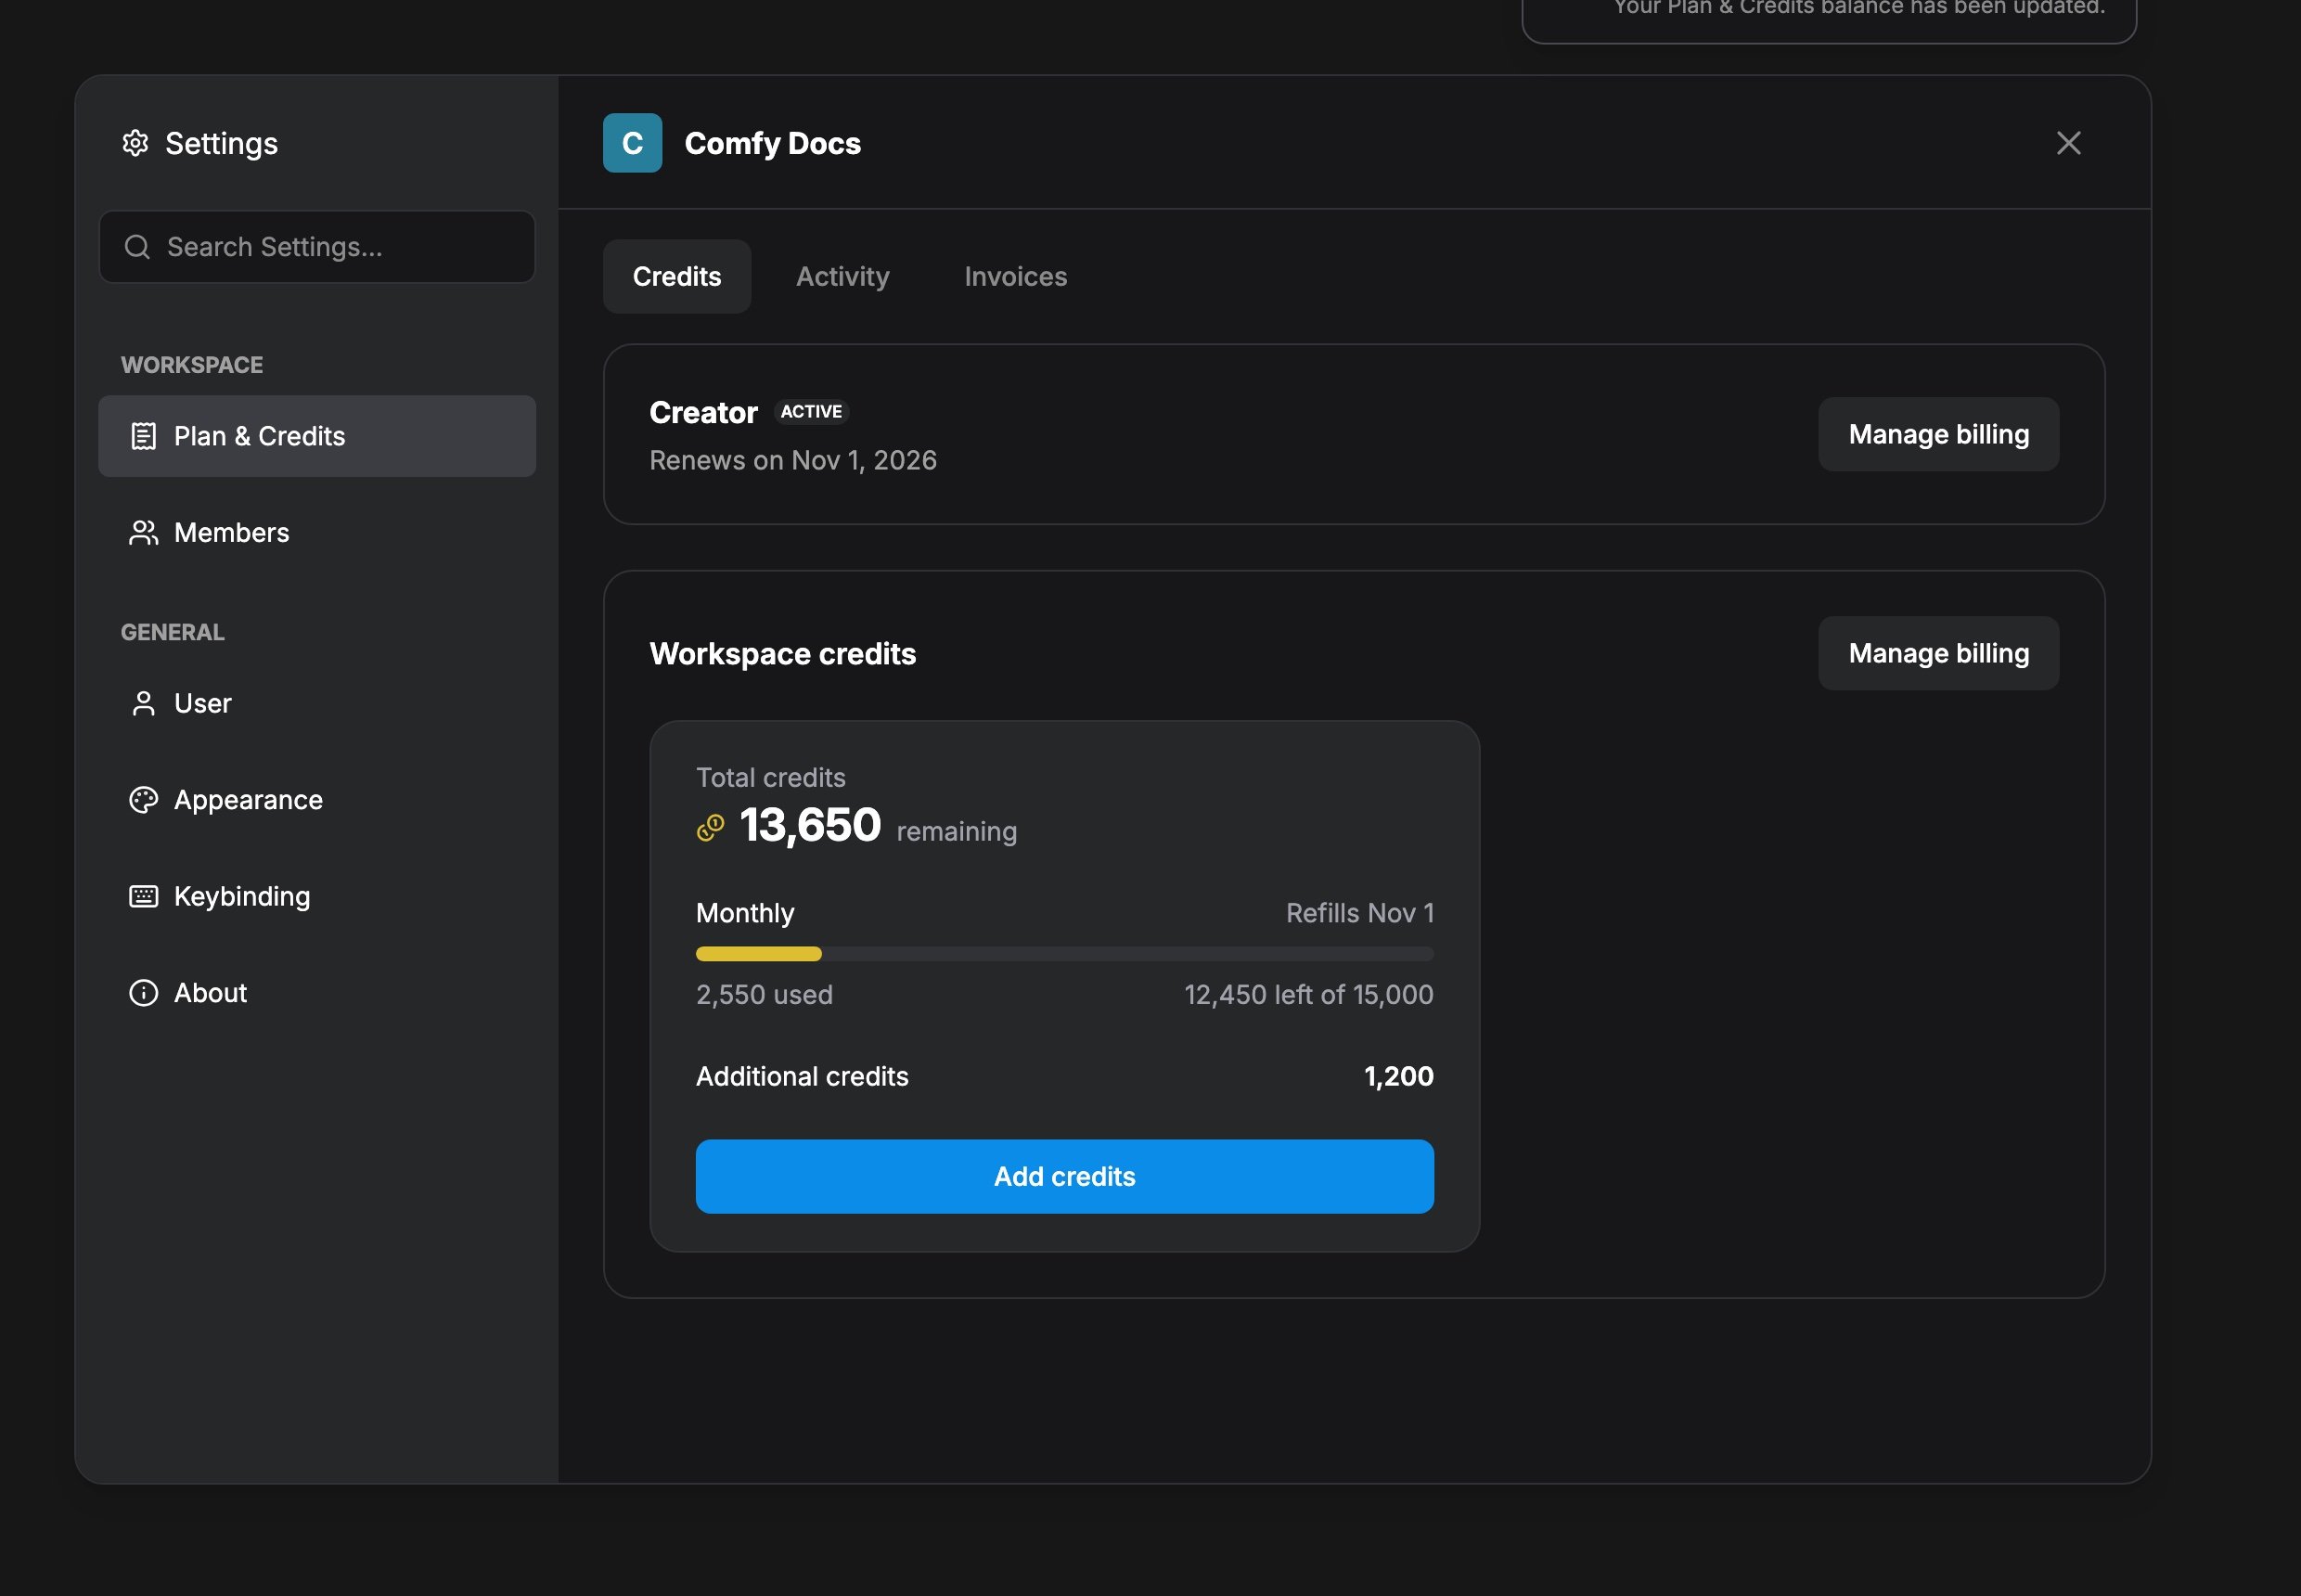Viewport: 2301px width, 1596px height.
Task: Click the 'Monthly' label
Action: [745, 913]
